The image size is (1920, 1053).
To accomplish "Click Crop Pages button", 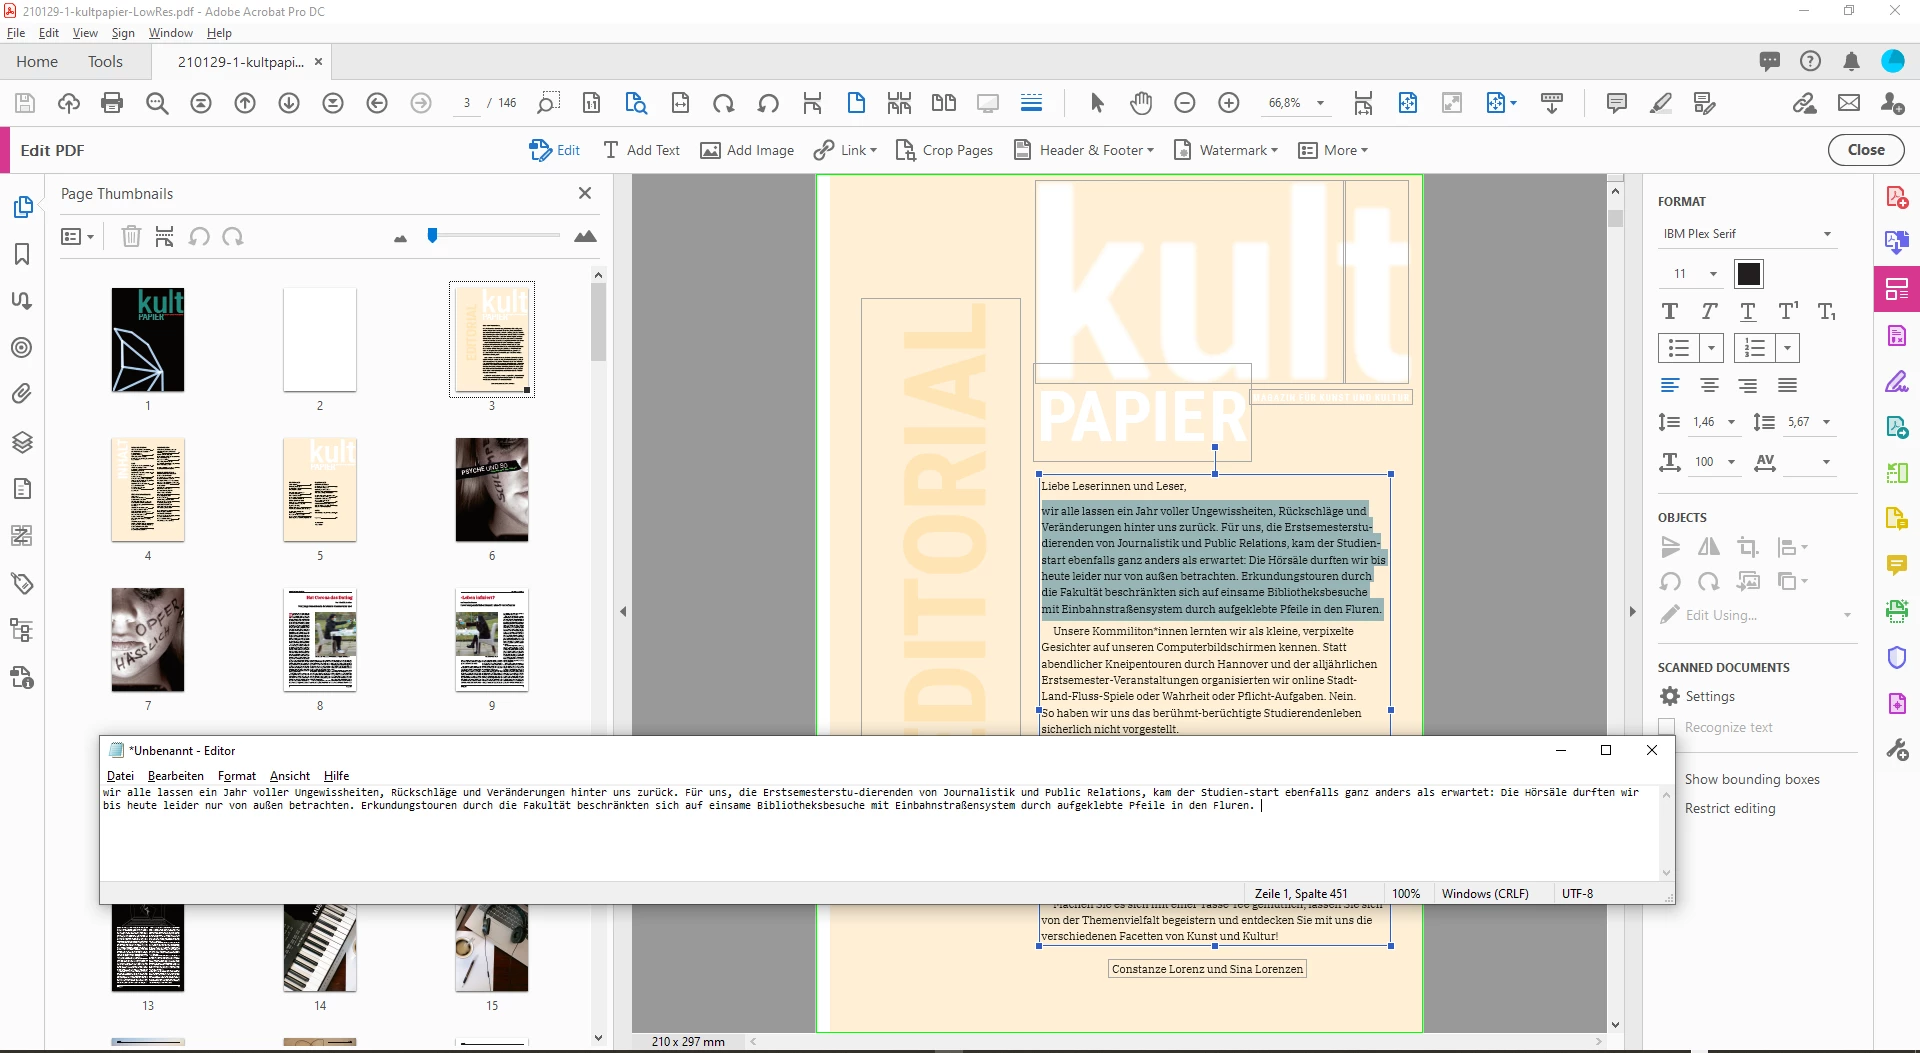I will (x=944, y=150).
